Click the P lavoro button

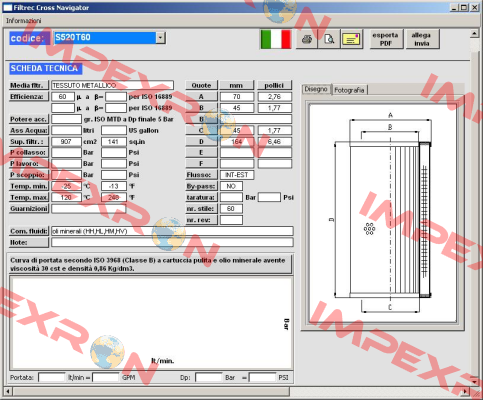tap(29, 164)
